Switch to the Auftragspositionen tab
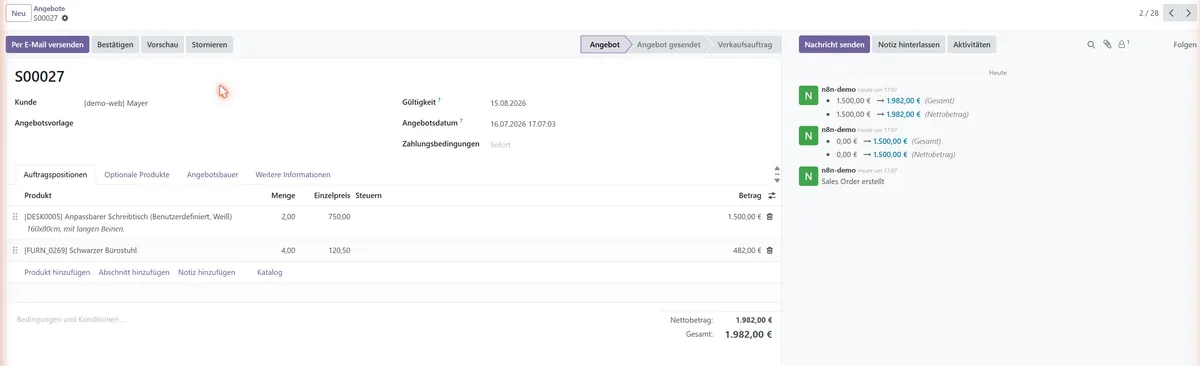Screen dimensions: 1200x366 pos(55,174)
